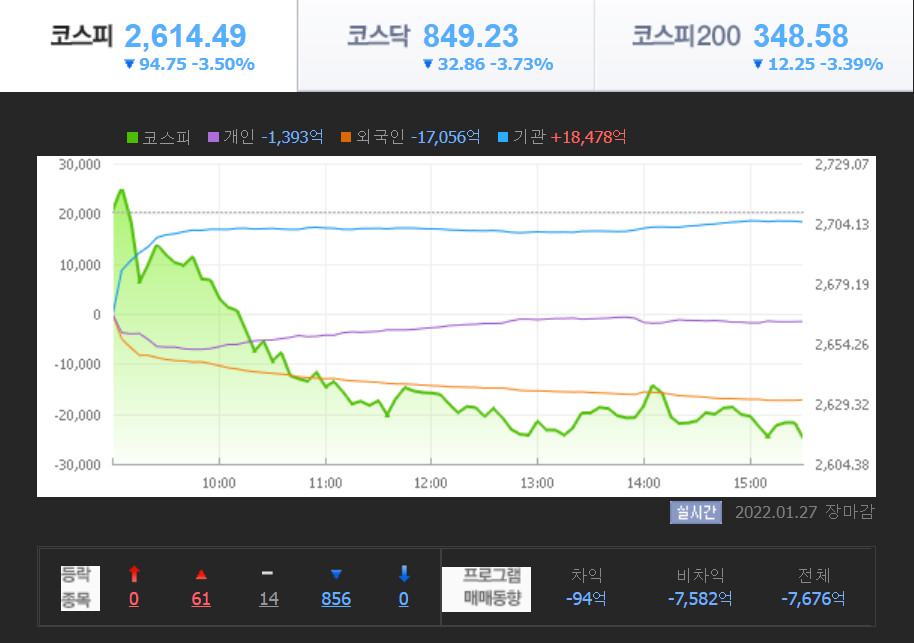
Task: Open the 코스피200 index tab
Action: pyautogui.click(x=754, y=45)
